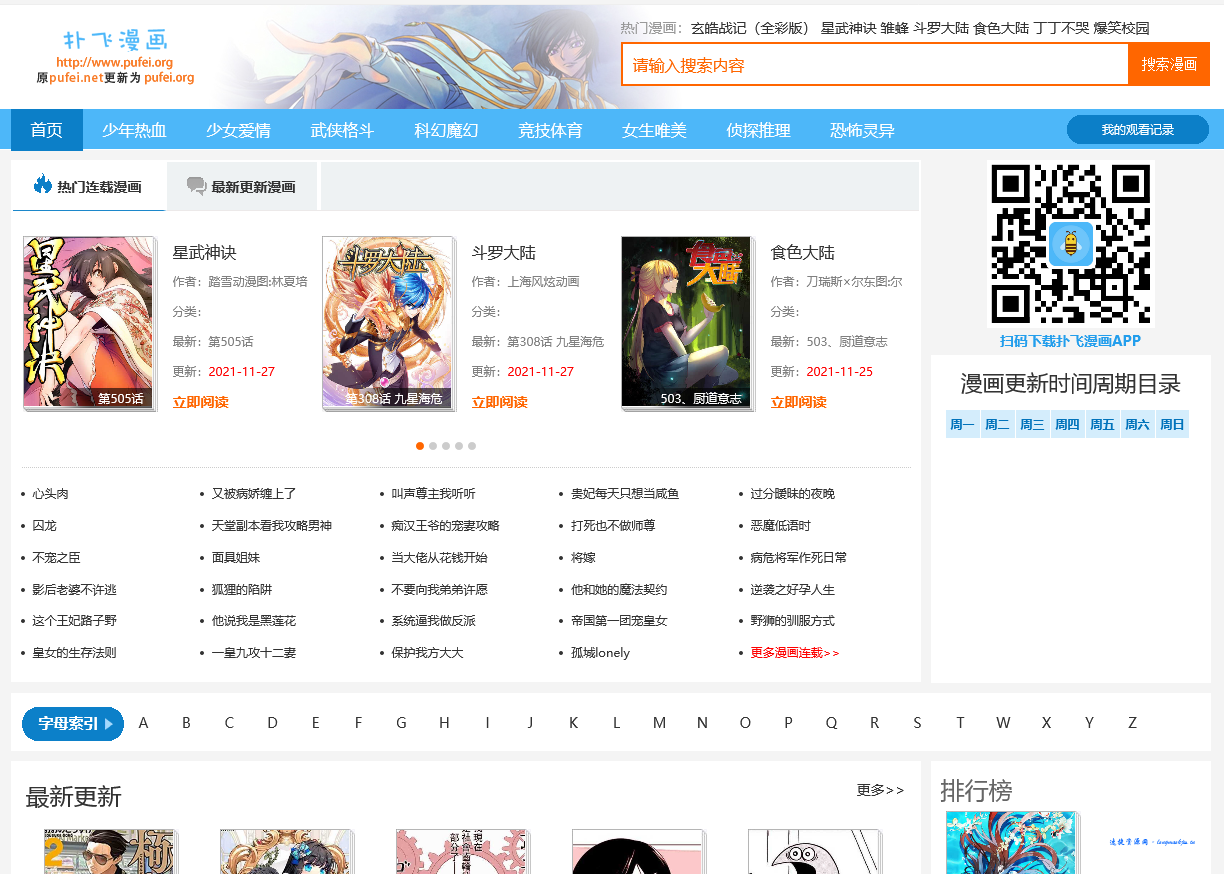This screenshot has width=1224, height=874.
Task: Click the QR code for app download
Action: point(1070,244)
